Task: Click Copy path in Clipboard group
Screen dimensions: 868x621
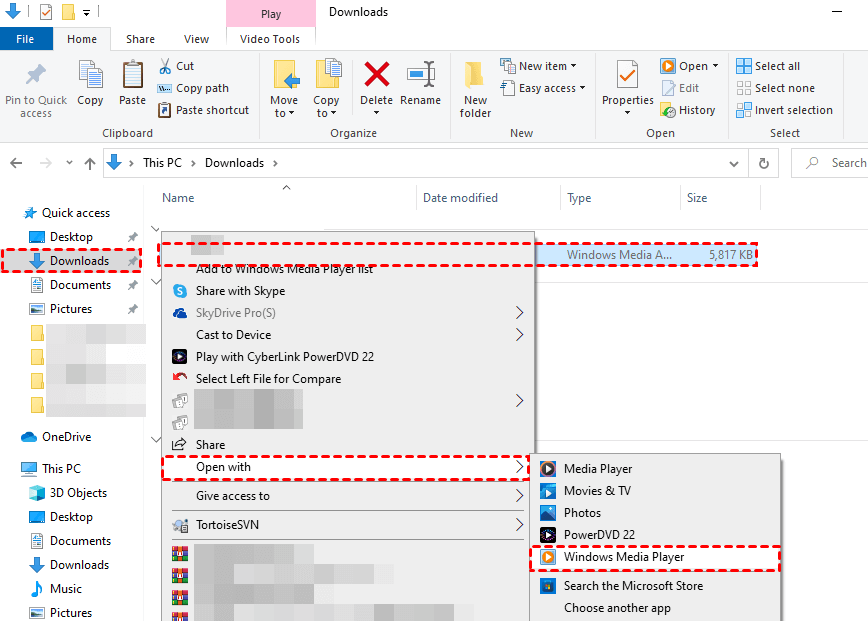Action: (193, 88)
